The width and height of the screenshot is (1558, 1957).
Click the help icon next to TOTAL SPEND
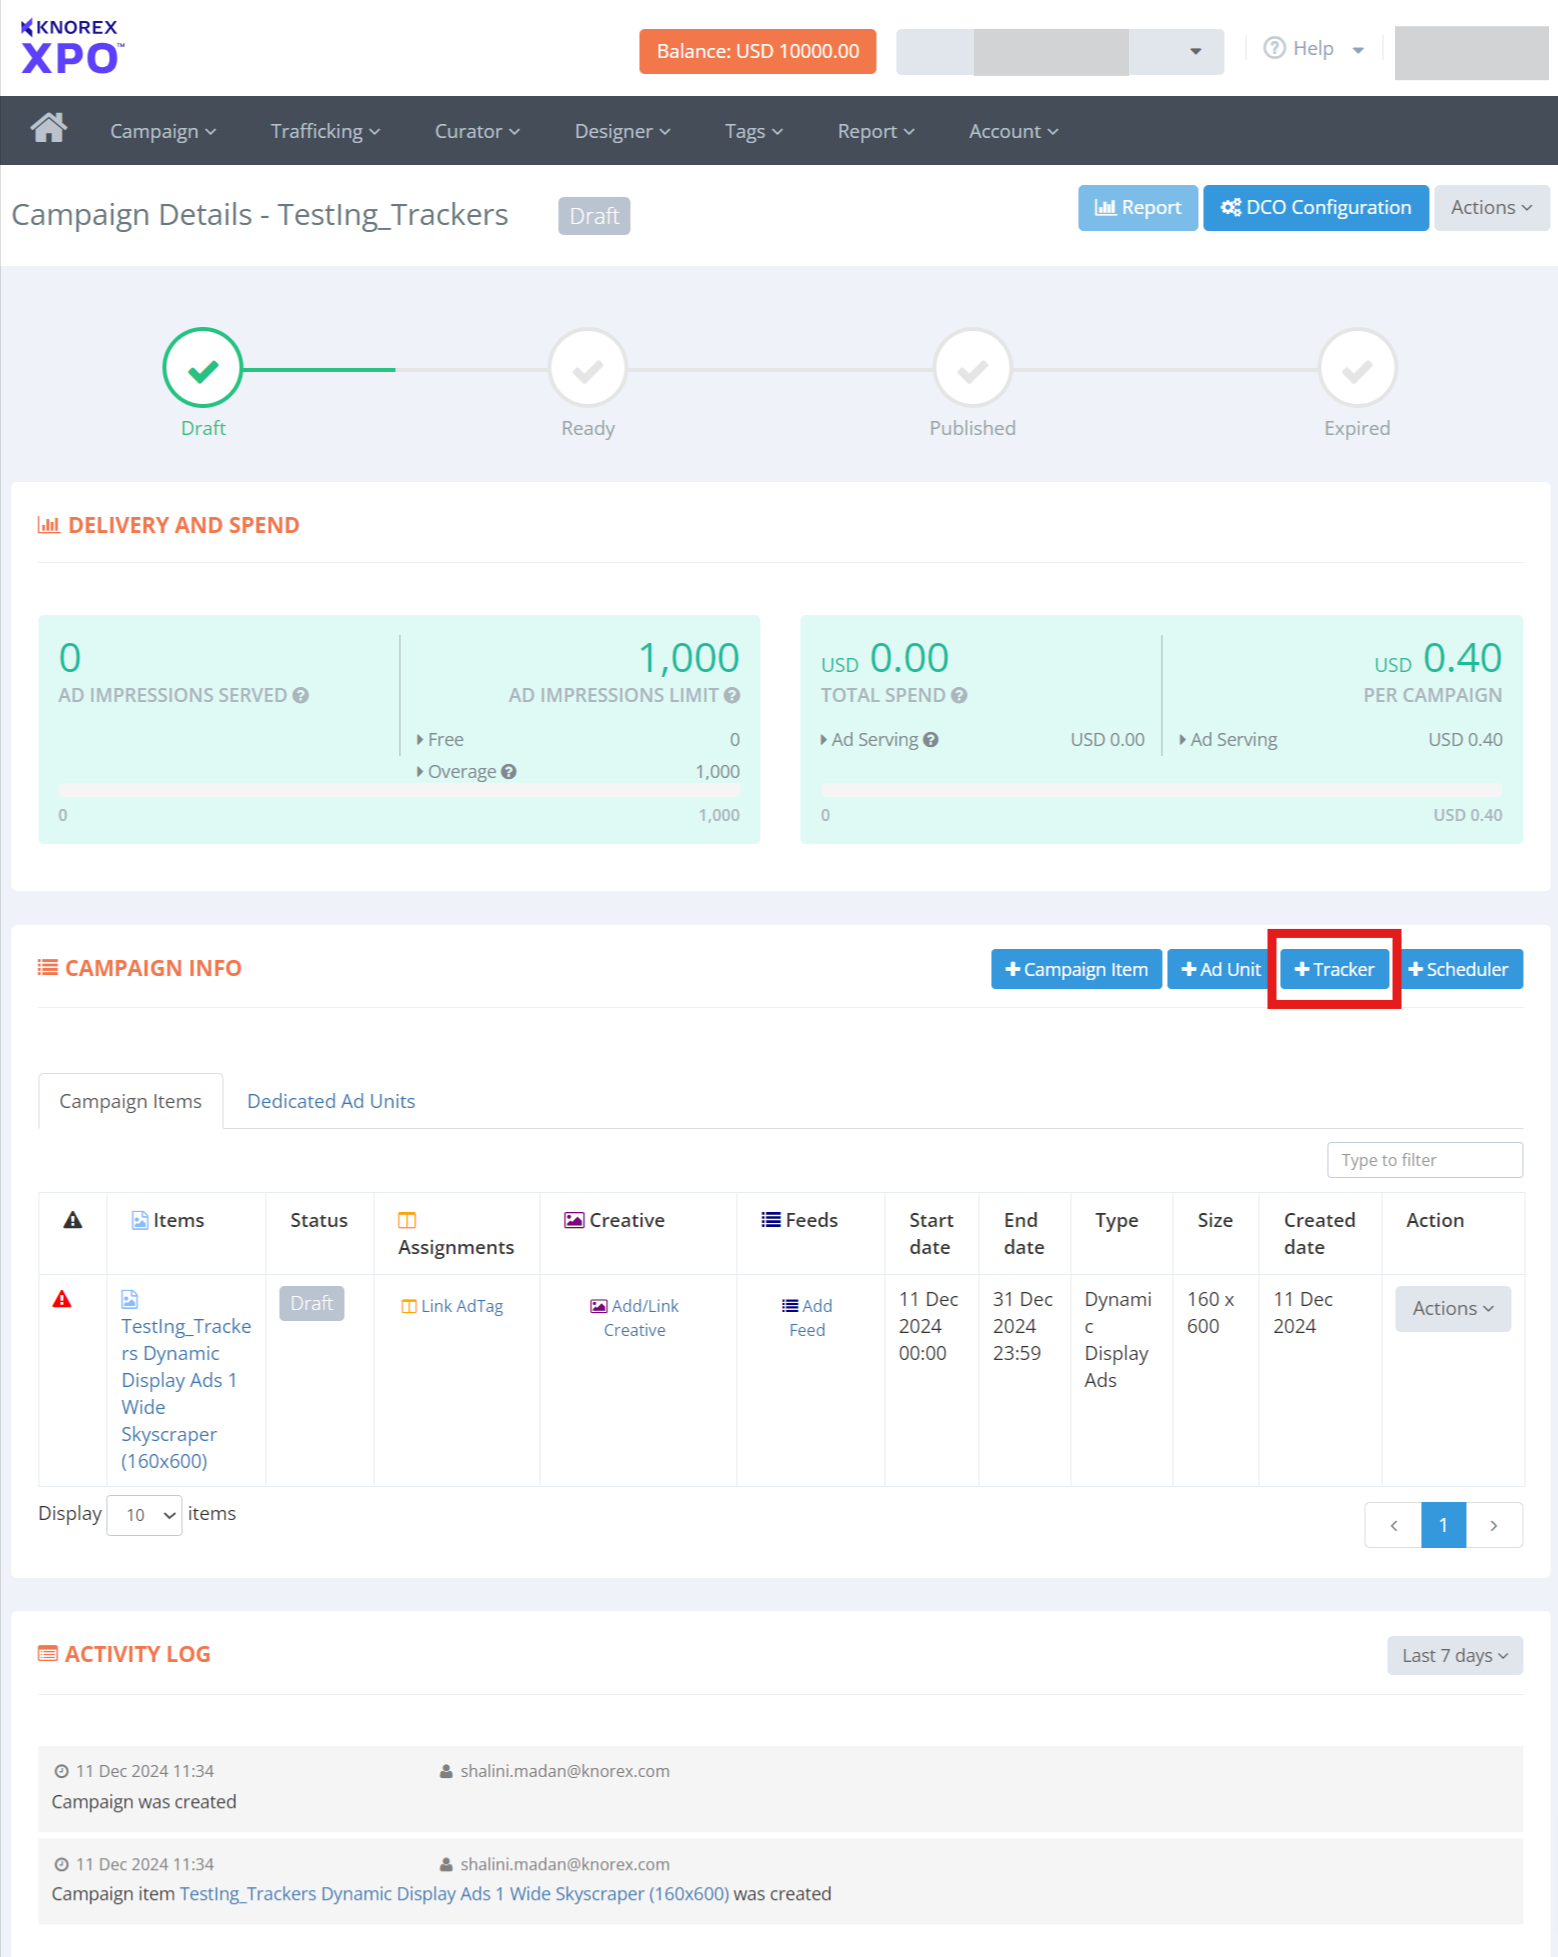959,695
